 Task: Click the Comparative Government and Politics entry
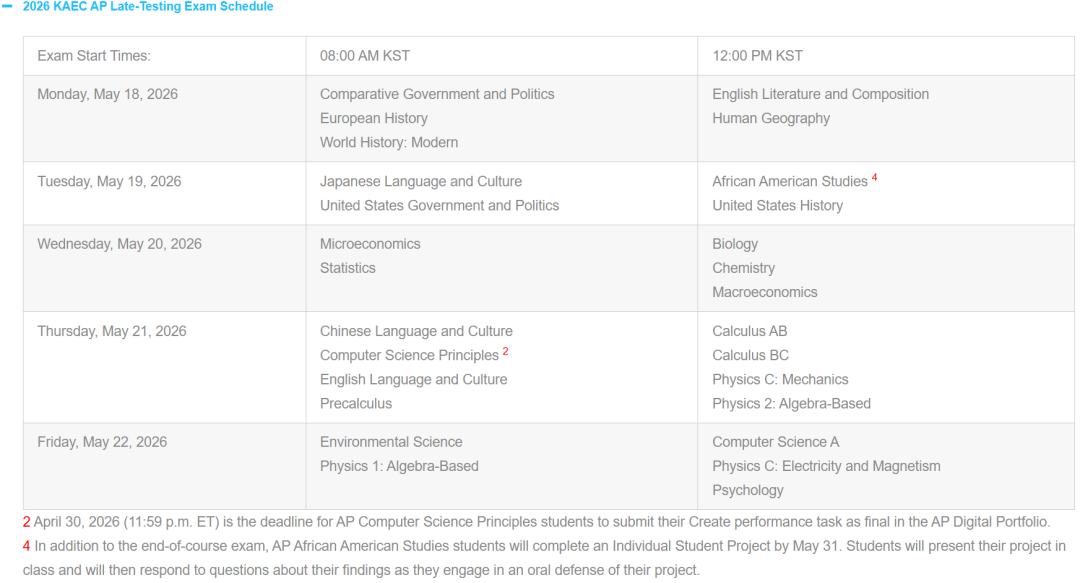pos(437,94)
